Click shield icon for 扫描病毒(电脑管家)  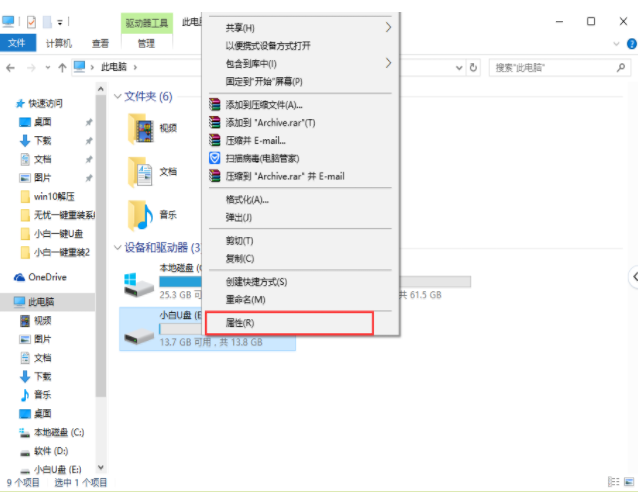pos(214,158)
